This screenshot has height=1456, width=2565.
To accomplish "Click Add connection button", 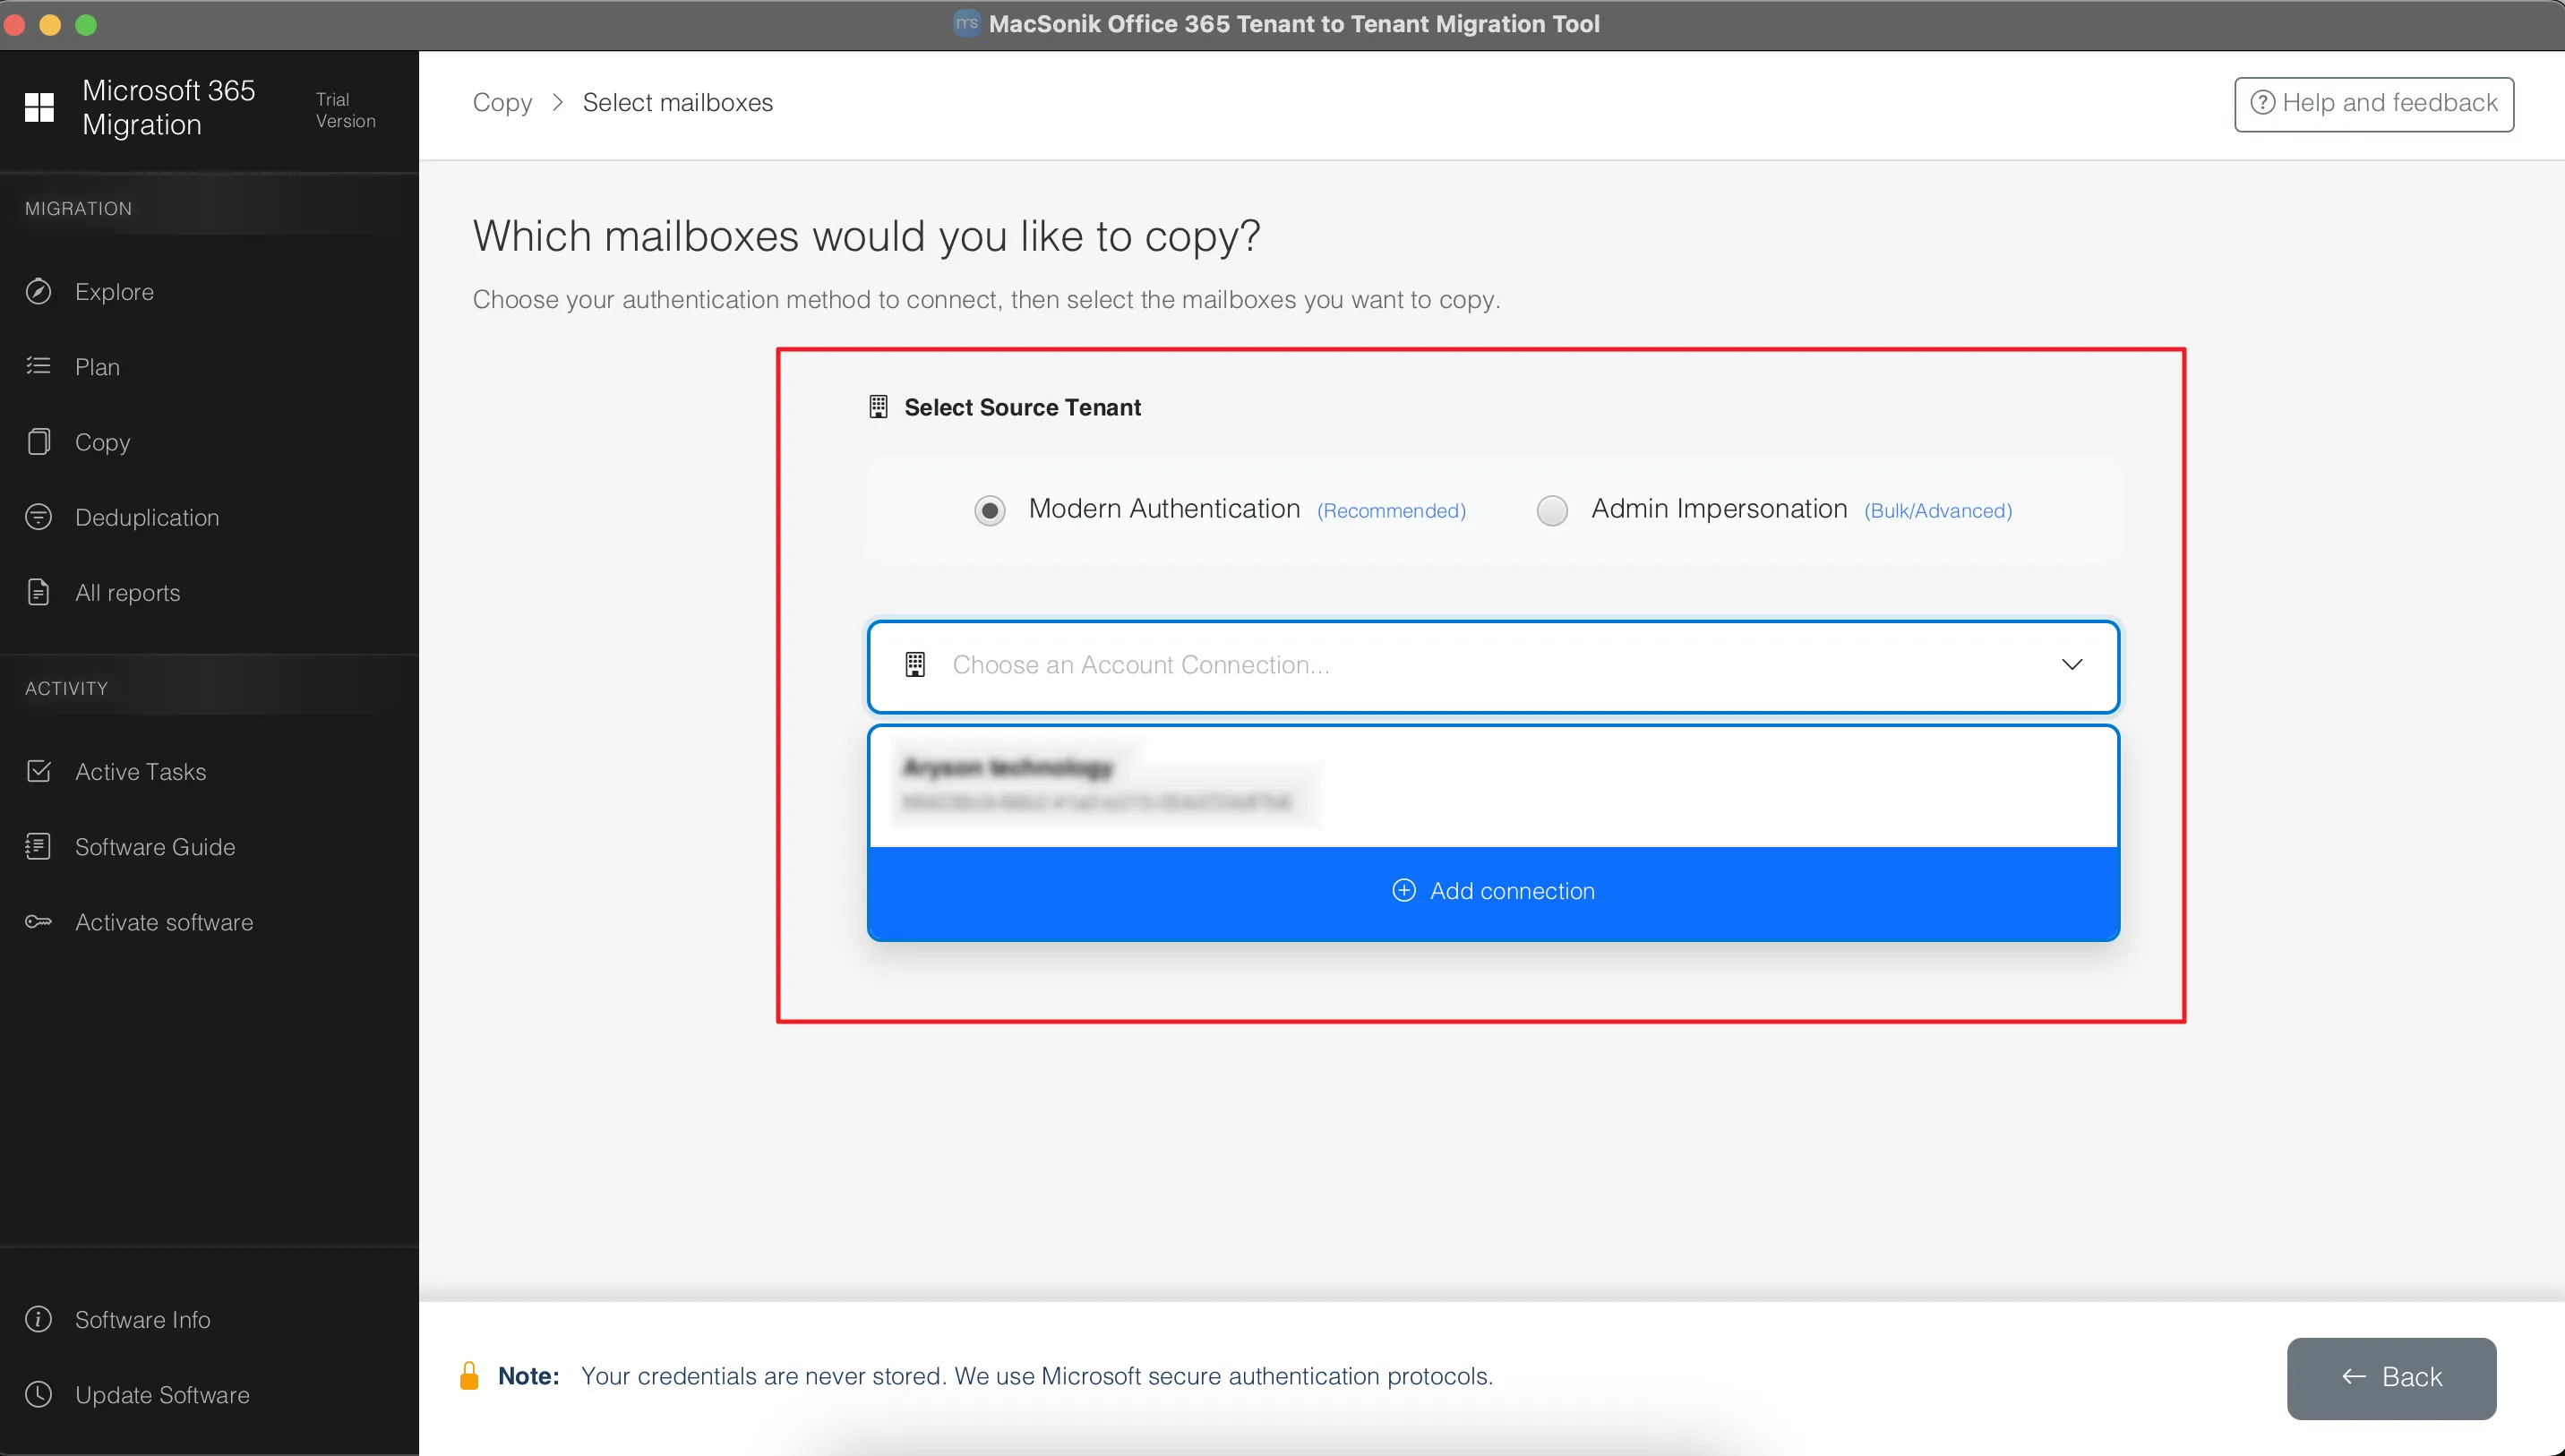I will 1493,892.
